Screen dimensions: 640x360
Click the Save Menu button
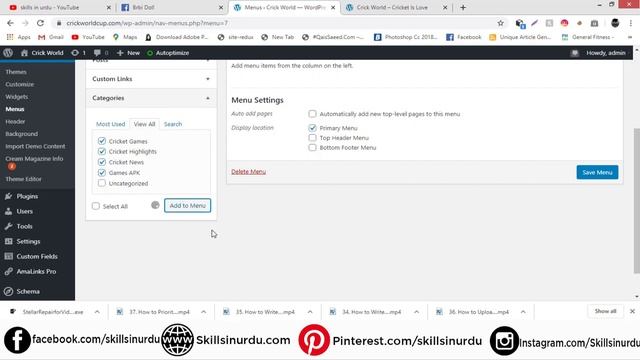(x=597, y=172)
